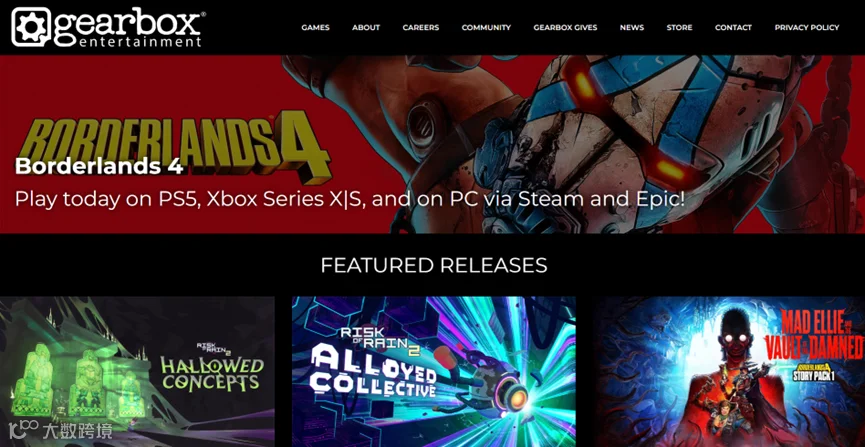Viewport: 865px width, 447px height.
Task: Click the Gearbox gear logo icon
Action: tap(31, 27)
